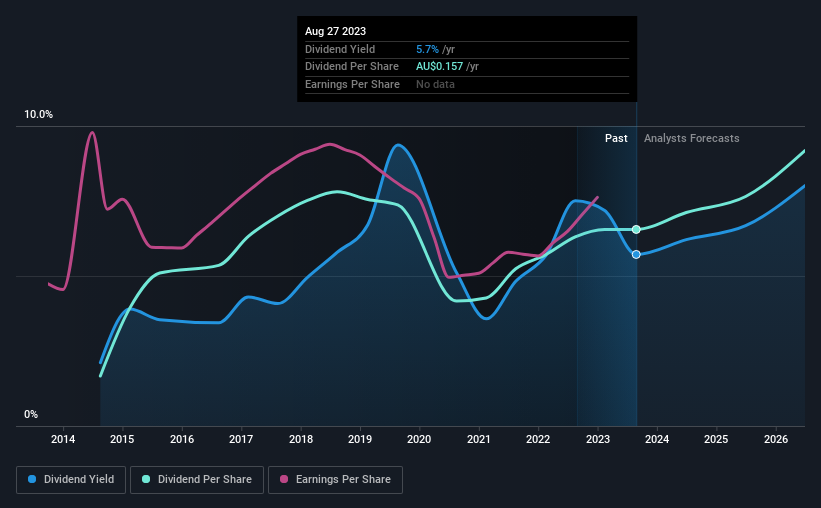Click the 2025 x-axis label
821x508 pixels.
pyautogui.click(x=716, y=439)
